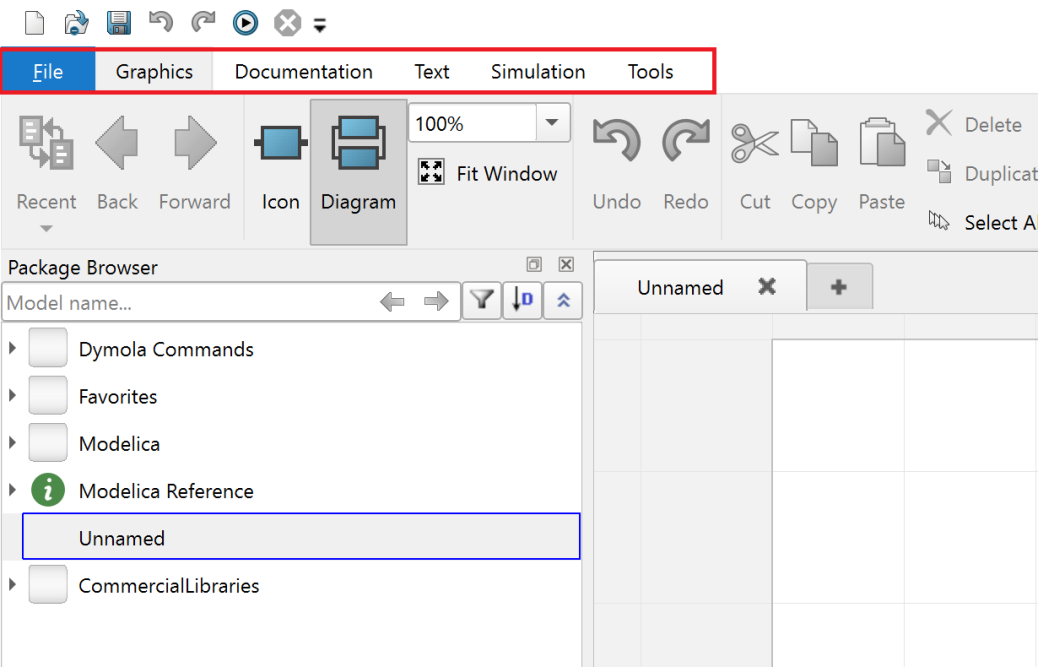
Task: Click the Back navigation arrow in ribbon
Action: pyautogui.click(x=117, y=163)
